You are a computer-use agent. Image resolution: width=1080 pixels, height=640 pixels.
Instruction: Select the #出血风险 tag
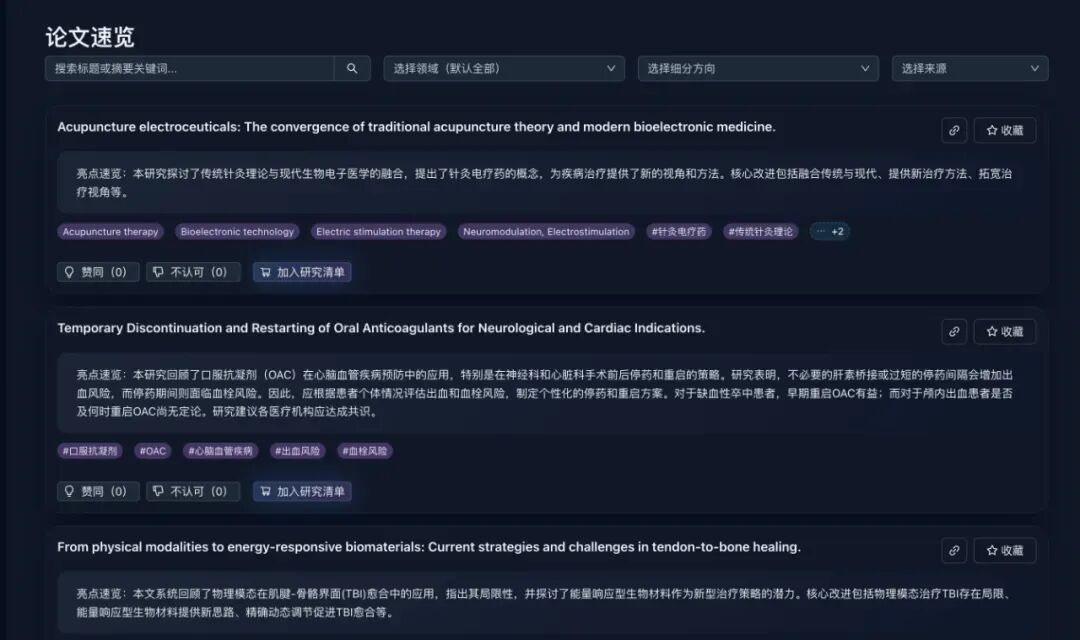tap(298, 451)
